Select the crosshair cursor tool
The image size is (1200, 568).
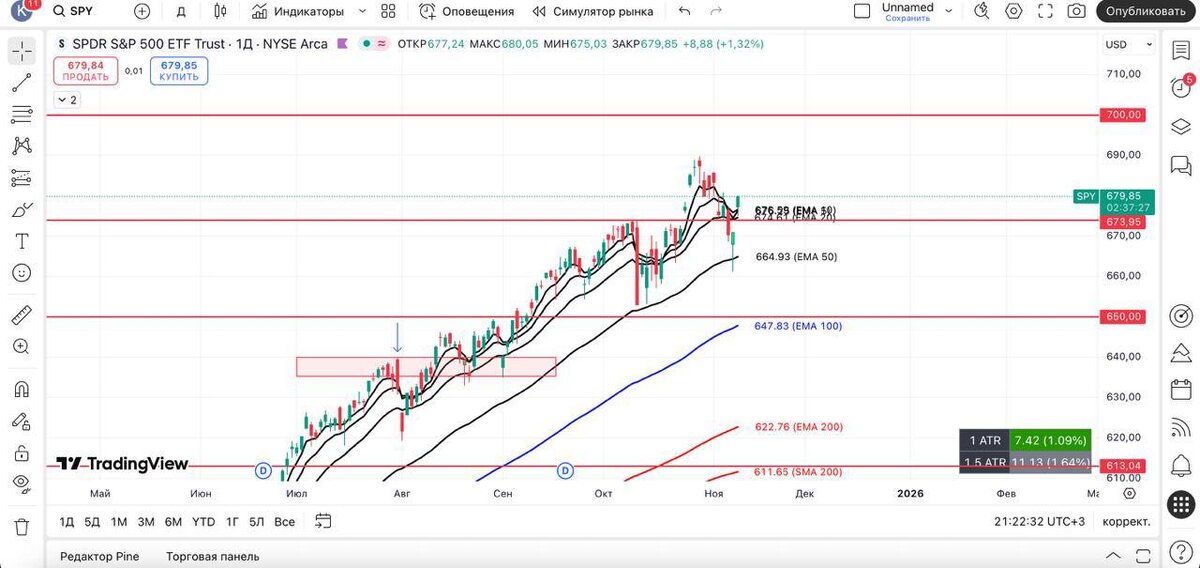21,50
